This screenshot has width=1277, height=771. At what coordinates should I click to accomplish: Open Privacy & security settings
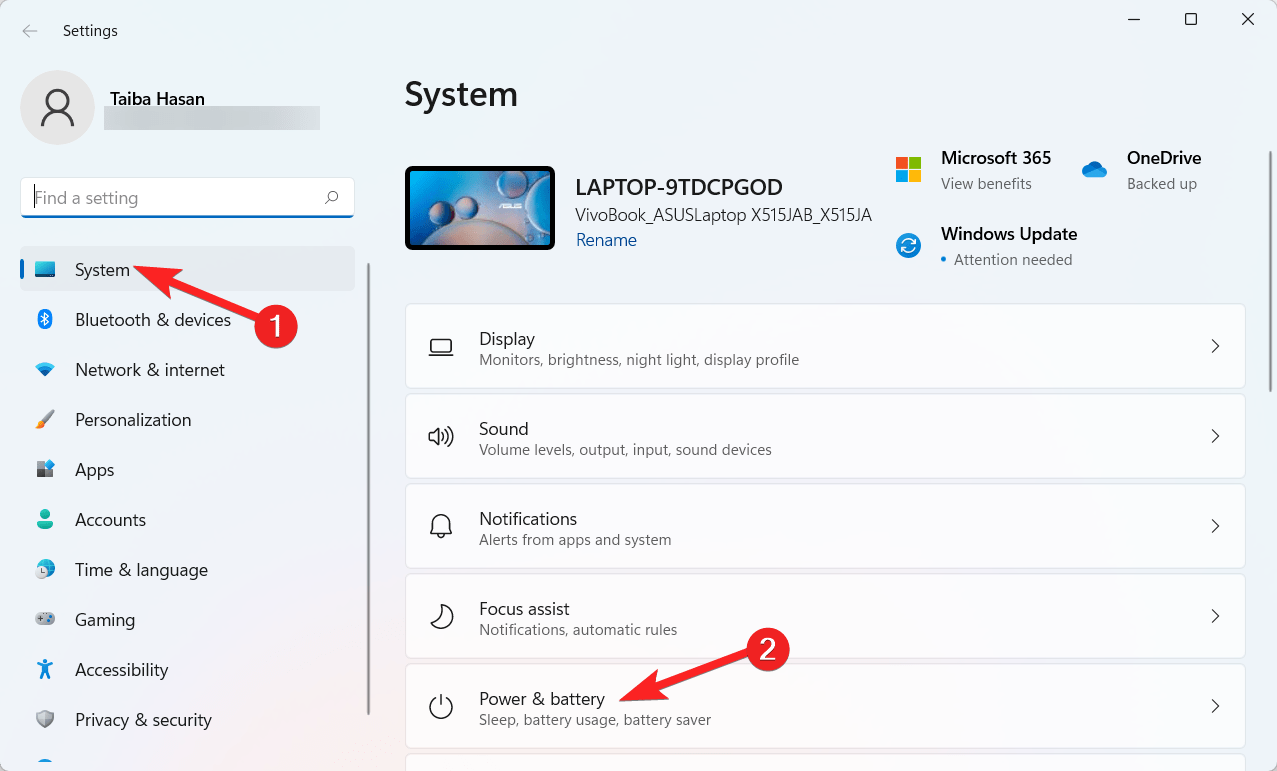188,719
